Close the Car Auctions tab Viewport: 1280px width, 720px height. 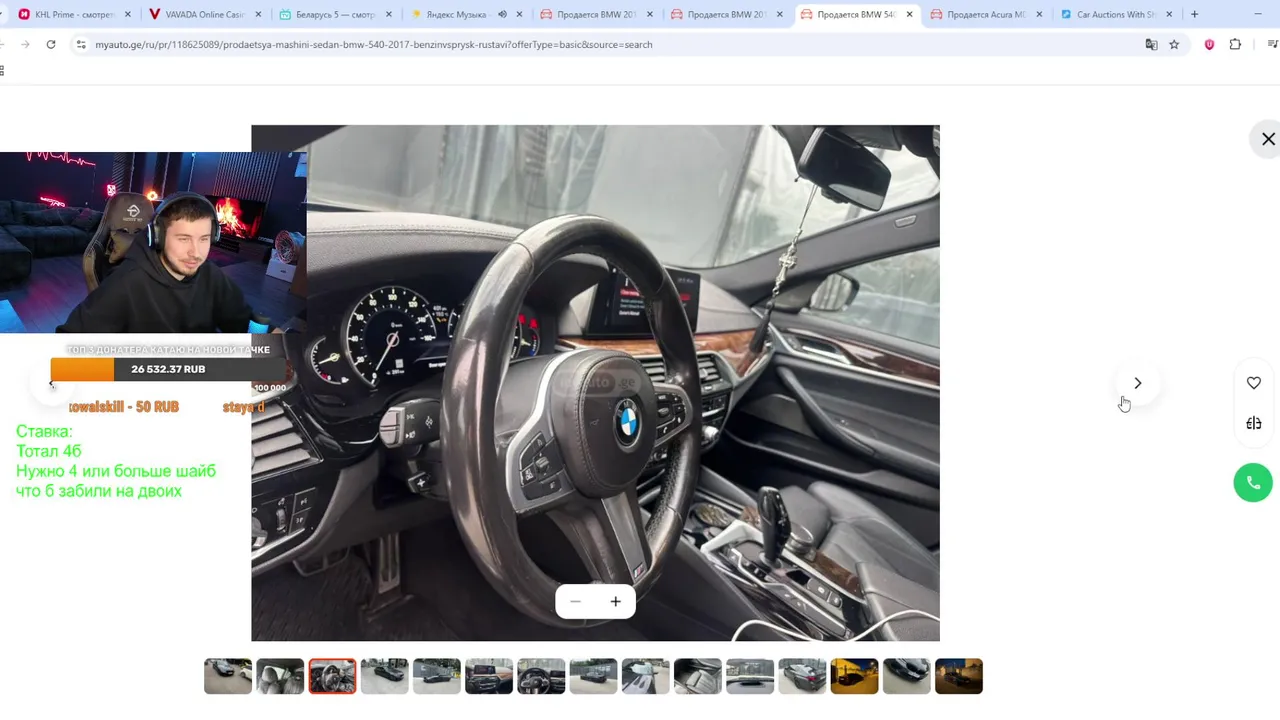tap(1169, 14)
